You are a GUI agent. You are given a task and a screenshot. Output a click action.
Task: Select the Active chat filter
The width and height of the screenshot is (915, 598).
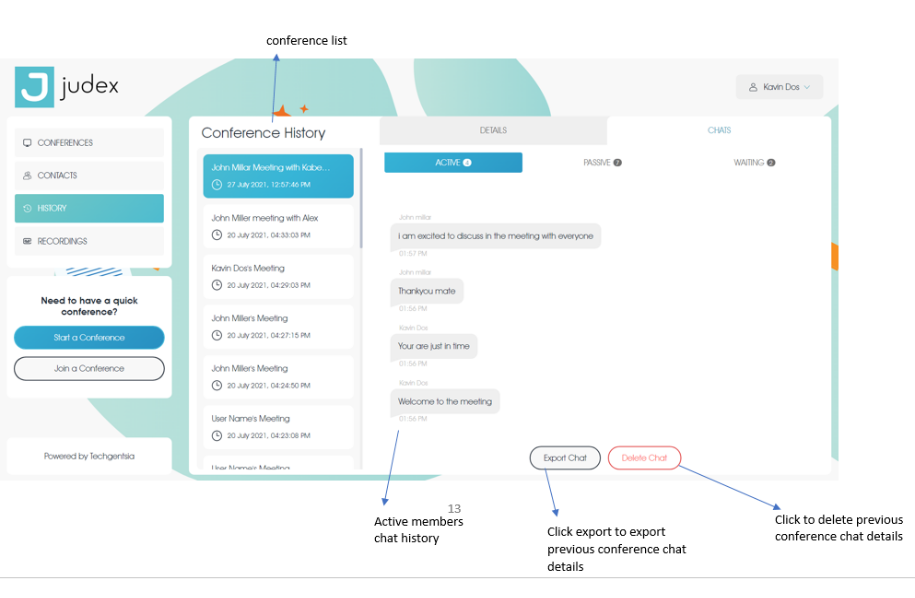453,162
